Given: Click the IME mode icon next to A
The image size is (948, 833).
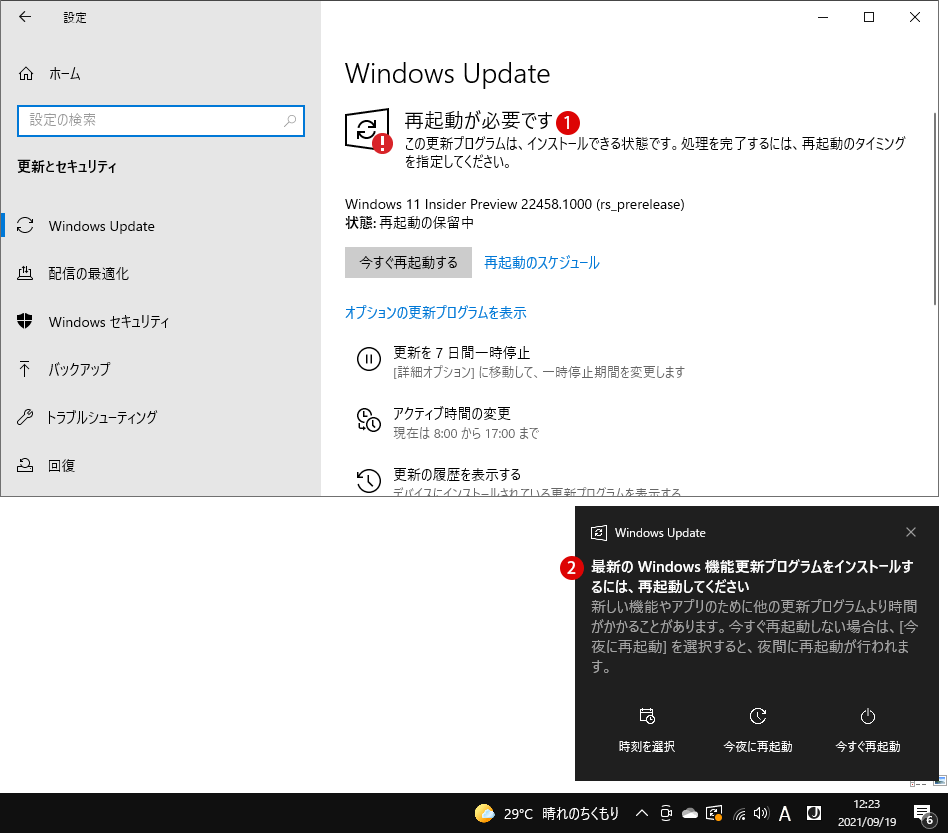Looking at the screenshot, I should pos(814,814).
